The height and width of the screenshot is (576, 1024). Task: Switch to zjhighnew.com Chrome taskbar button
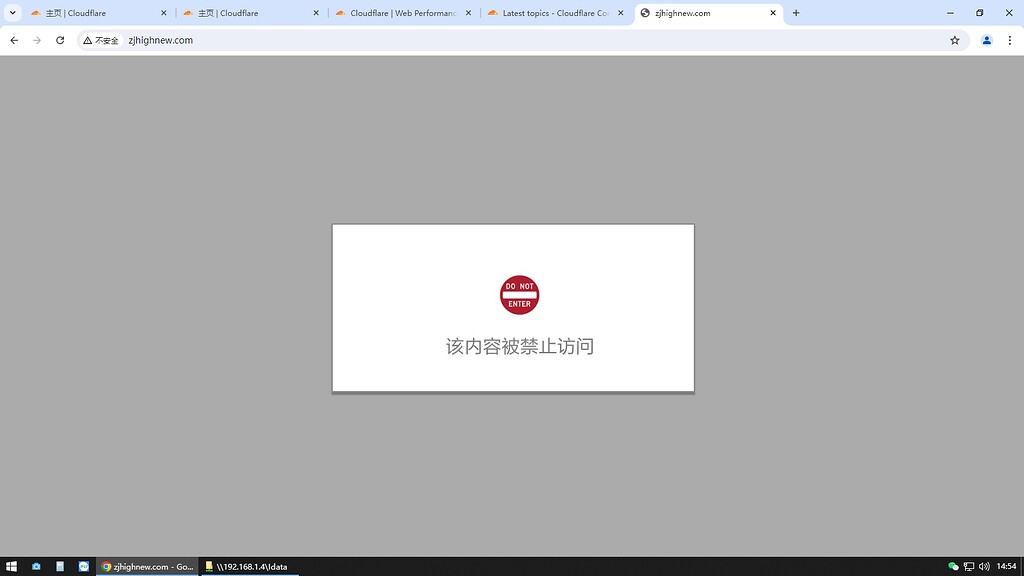148,566
